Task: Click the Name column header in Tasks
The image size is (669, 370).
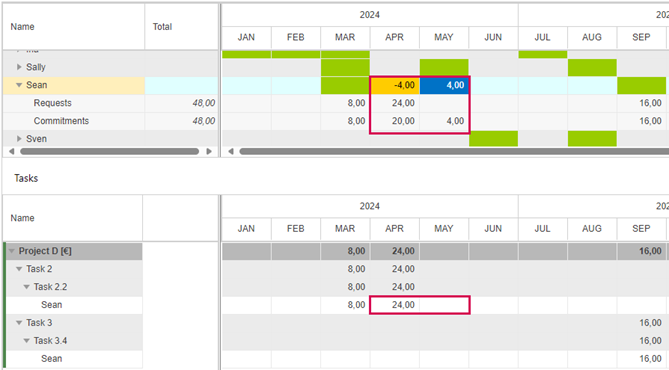Action: [x=73, y=218]
